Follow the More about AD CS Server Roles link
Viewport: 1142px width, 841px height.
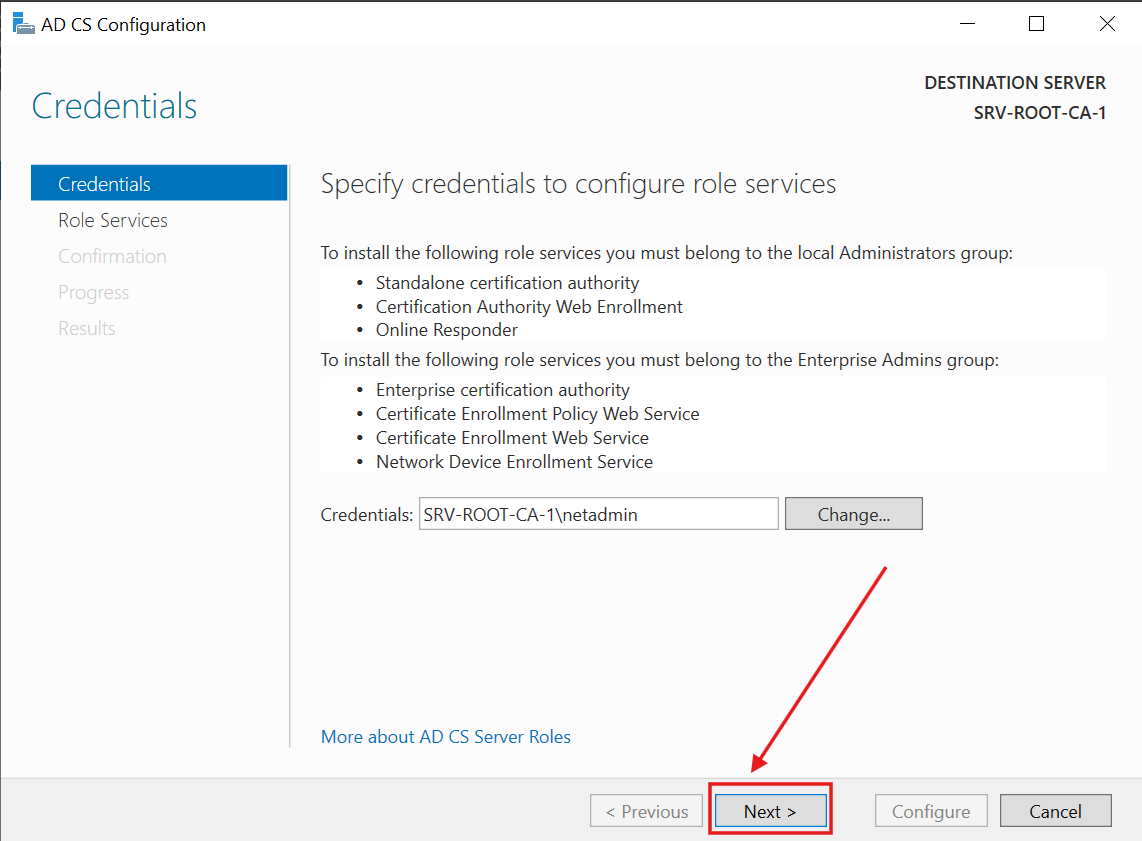pos(445,736)
